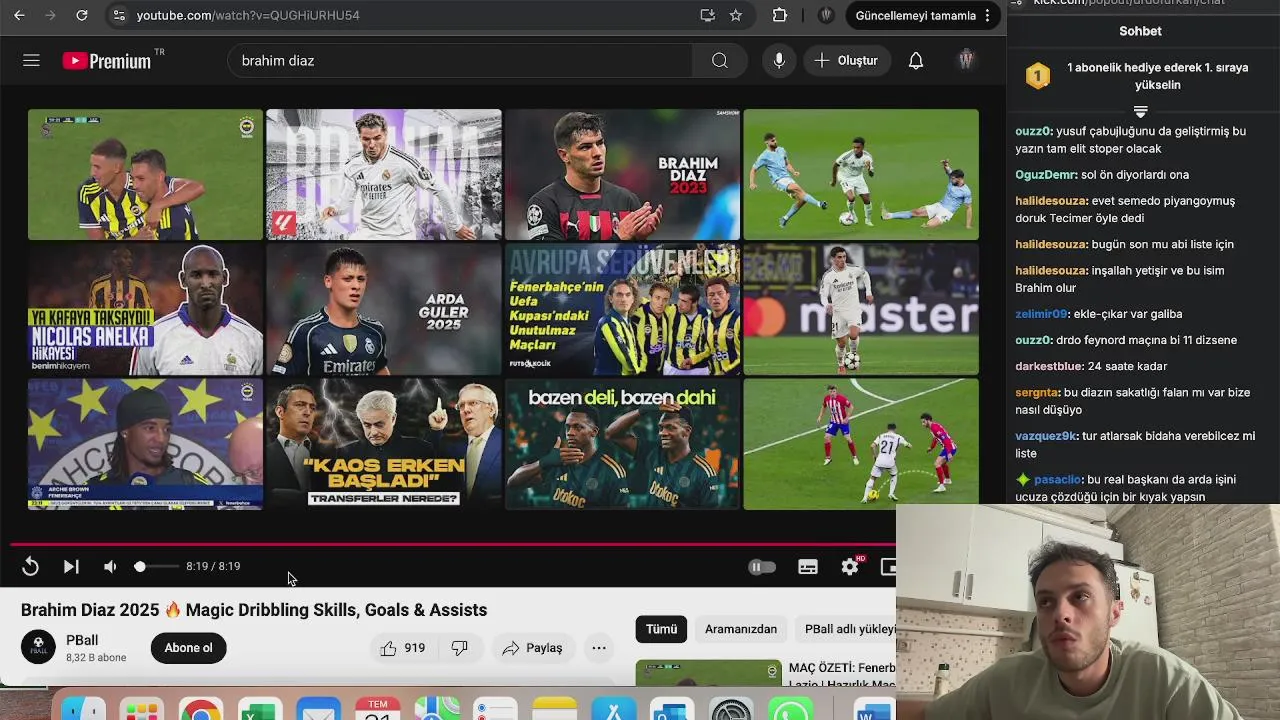
Task: Open the Chrome profile avatar
Action: point(826,15)
